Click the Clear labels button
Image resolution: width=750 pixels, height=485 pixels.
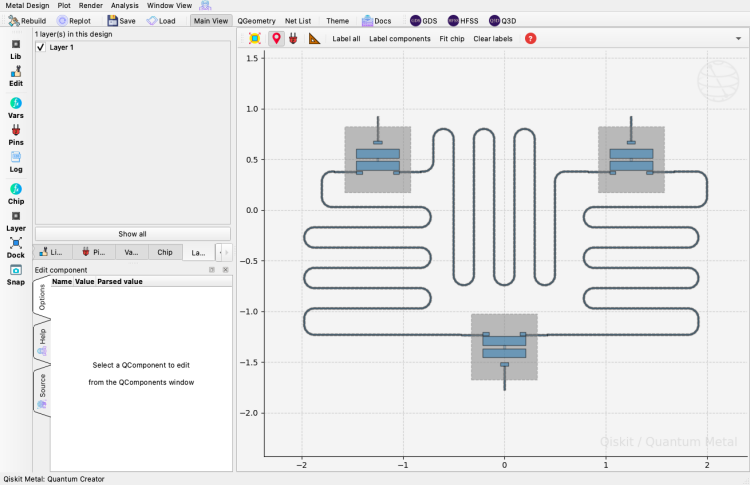point(493,39)
